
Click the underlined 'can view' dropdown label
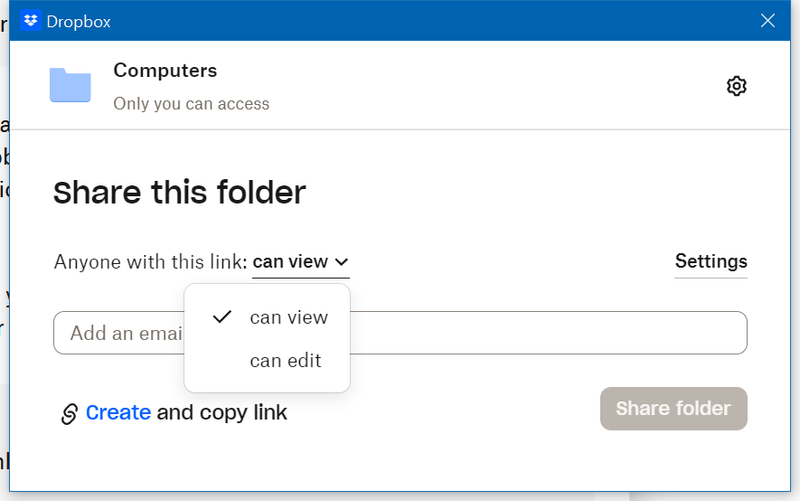[x=290, y=262]
